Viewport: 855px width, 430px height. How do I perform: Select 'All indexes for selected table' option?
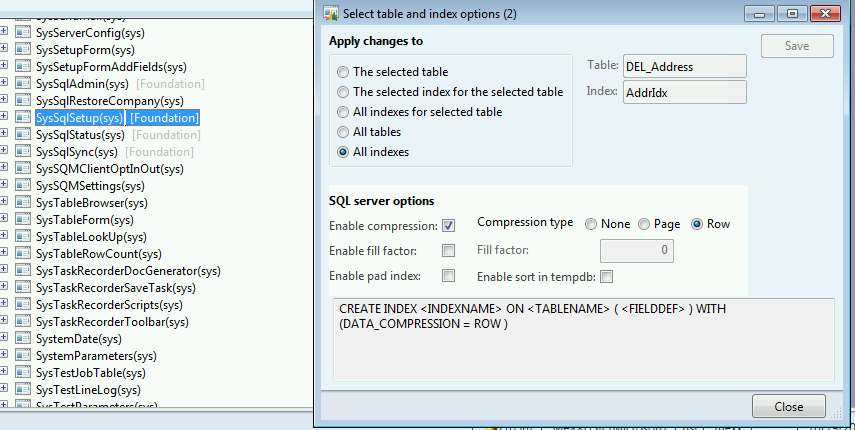(x=344, y=112)
